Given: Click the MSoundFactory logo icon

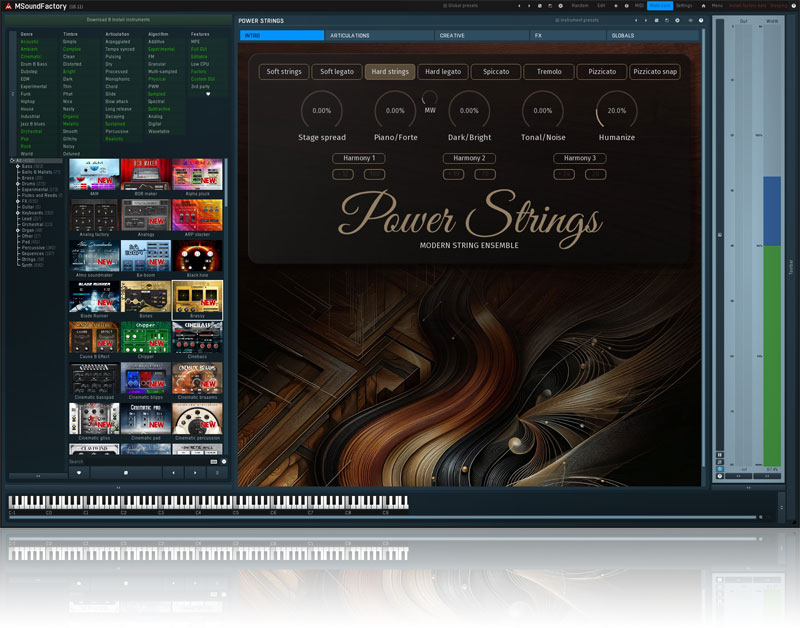Looking at the screenshot, I should 7,6.
